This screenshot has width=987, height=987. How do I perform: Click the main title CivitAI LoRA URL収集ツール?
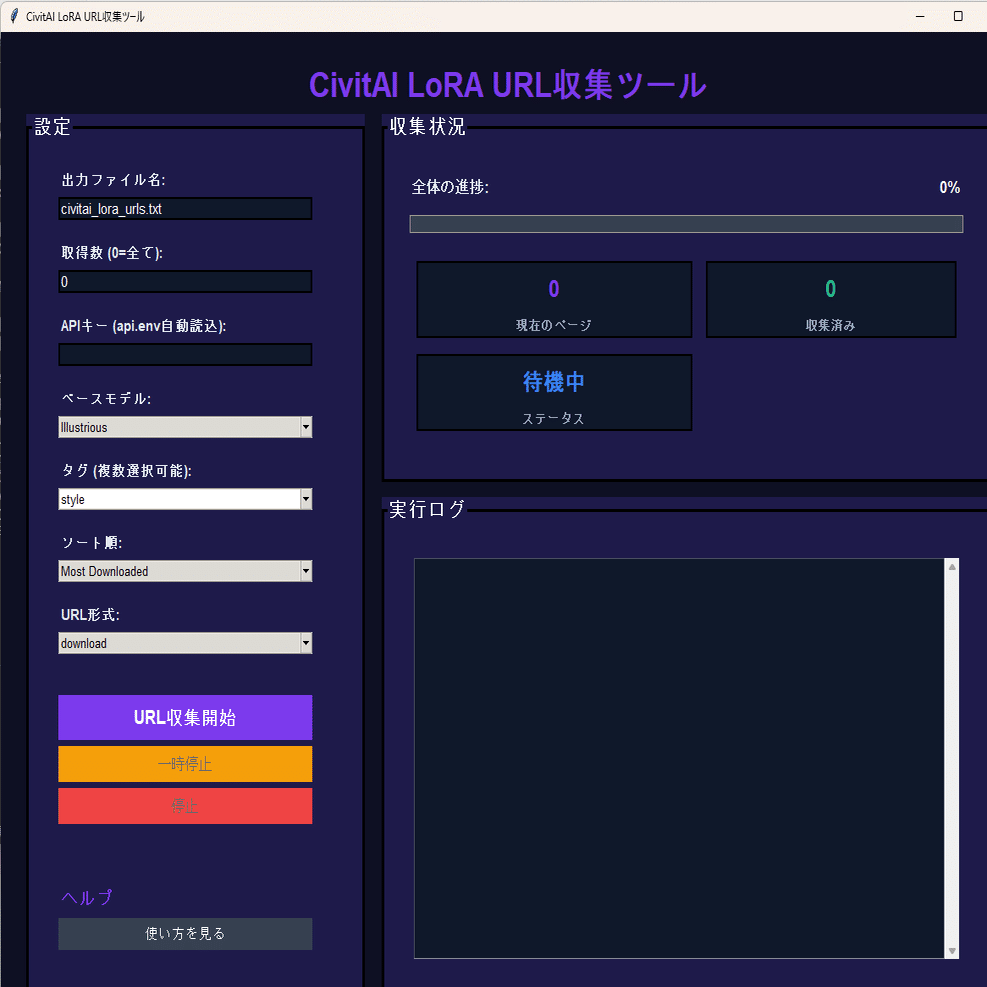click(x=507, y=85)
